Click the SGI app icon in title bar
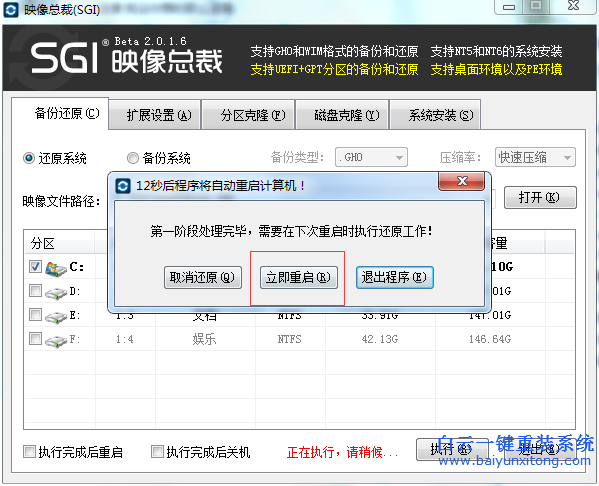The image size is (599, 486). [11, 10]
